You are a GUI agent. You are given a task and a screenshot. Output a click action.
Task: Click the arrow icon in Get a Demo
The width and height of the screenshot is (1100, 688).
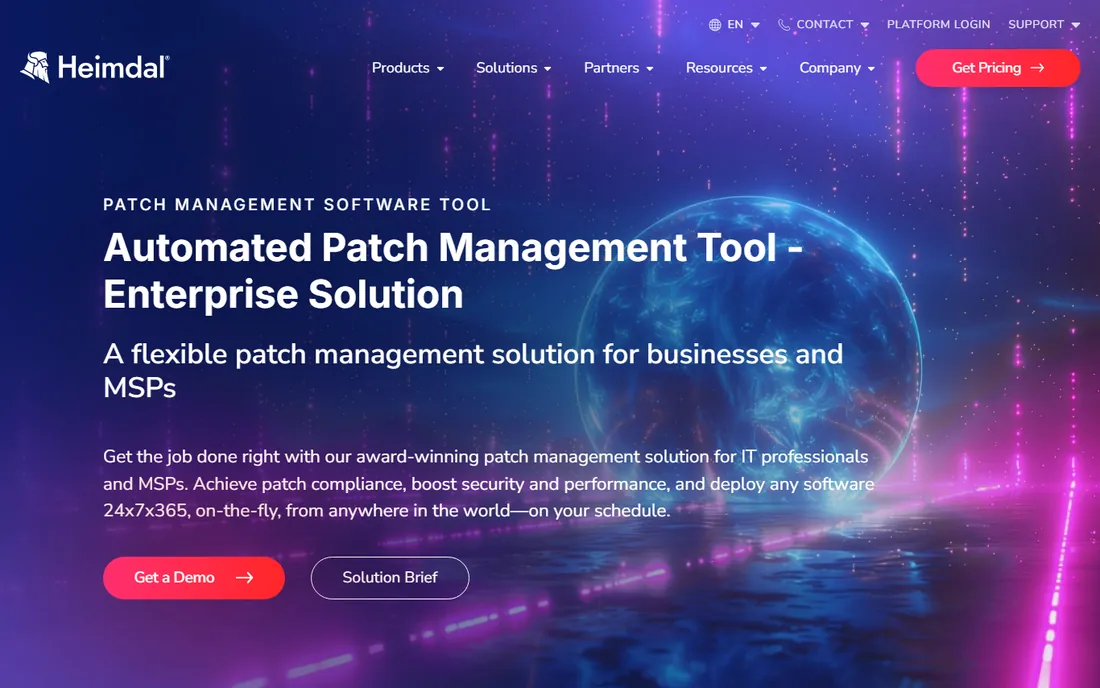tap(244, 578)
